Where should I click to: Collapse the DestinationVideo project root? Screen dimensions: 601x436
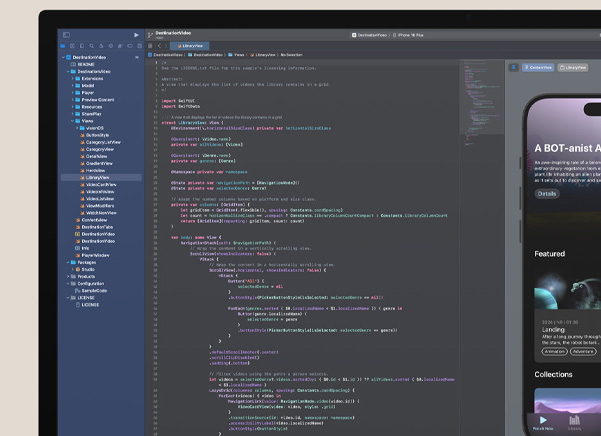click(64, 57)
